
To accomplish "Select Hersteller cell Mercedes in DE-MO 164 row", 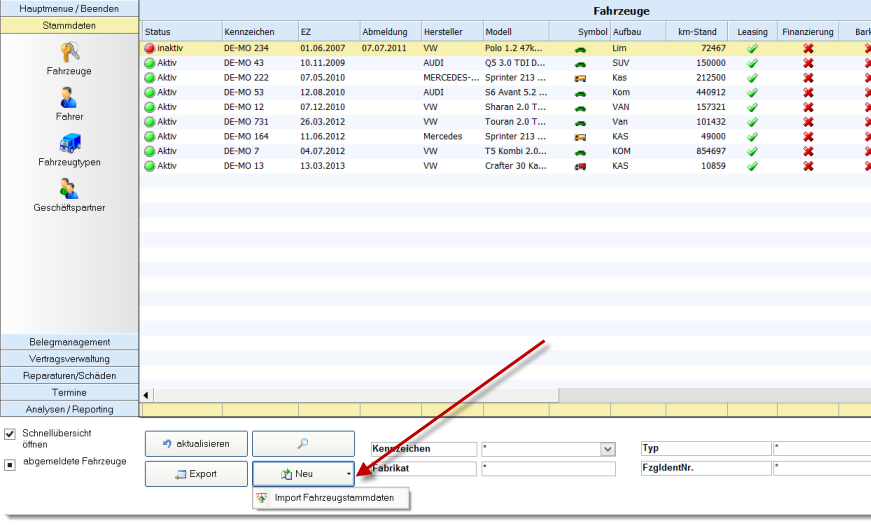I will click(443, 137).
